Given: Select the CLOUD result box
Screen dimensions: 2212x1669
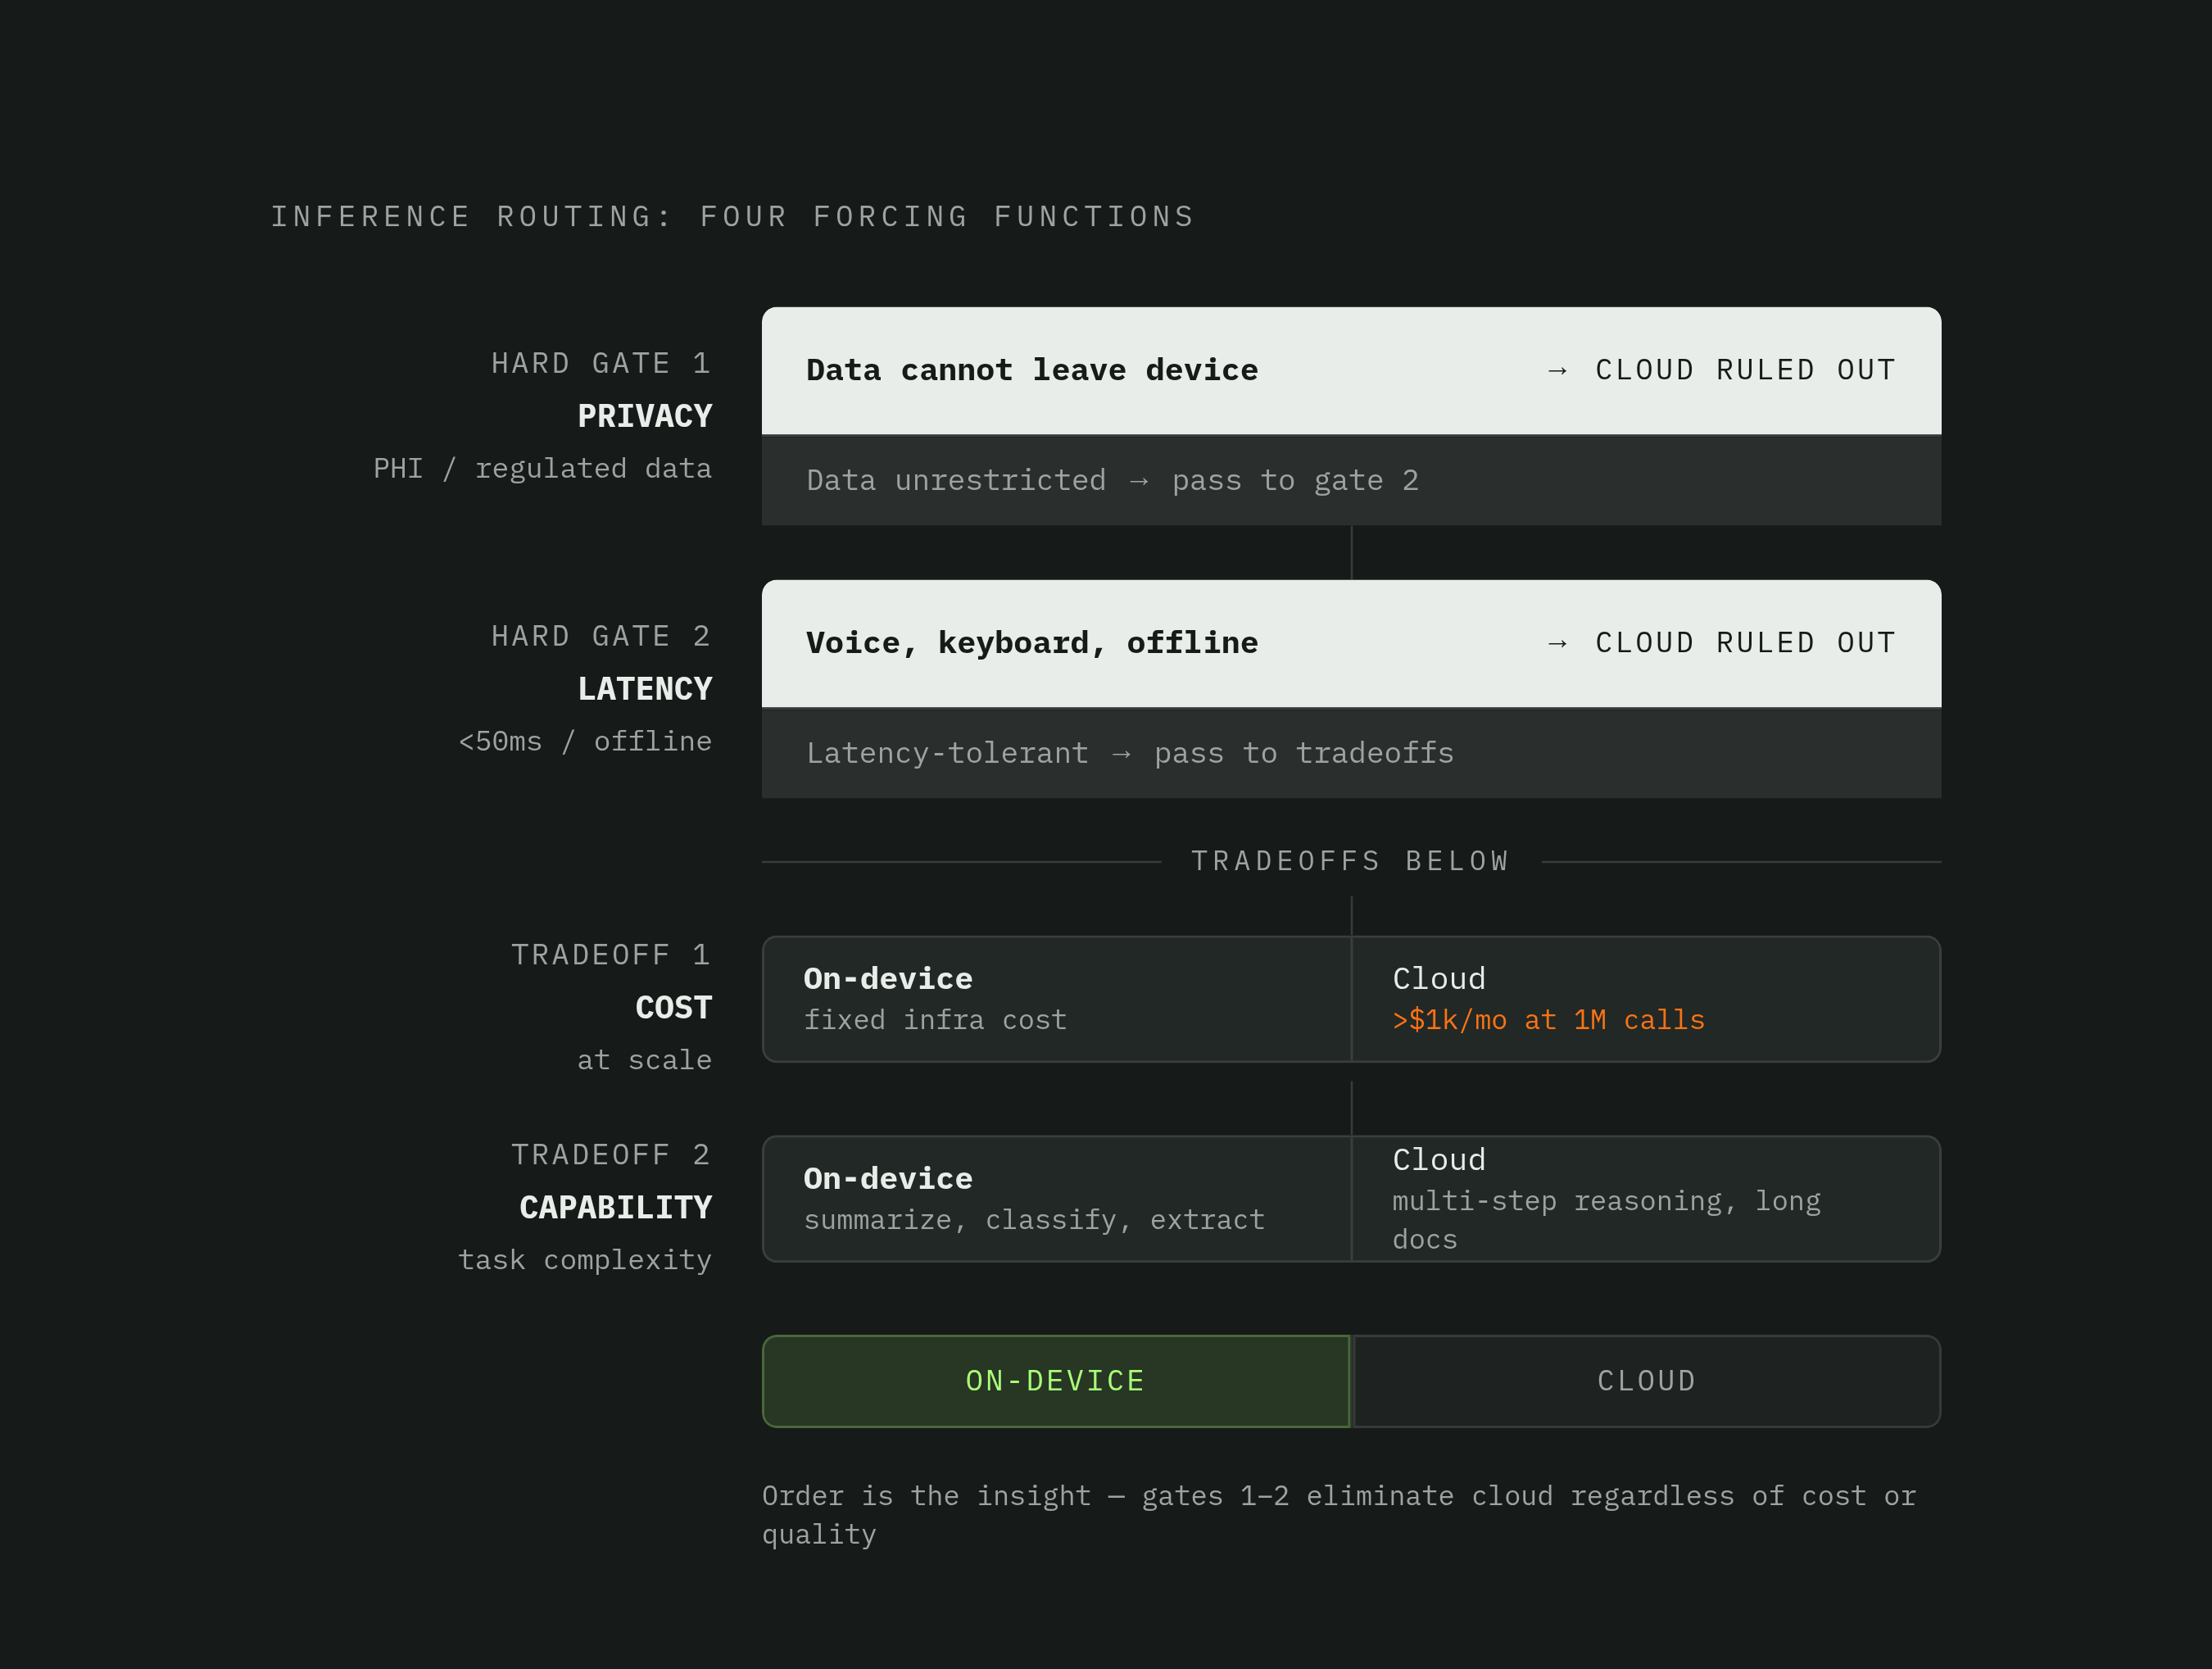Looking at the screenshot, I should click(x=1646, y=1381).
